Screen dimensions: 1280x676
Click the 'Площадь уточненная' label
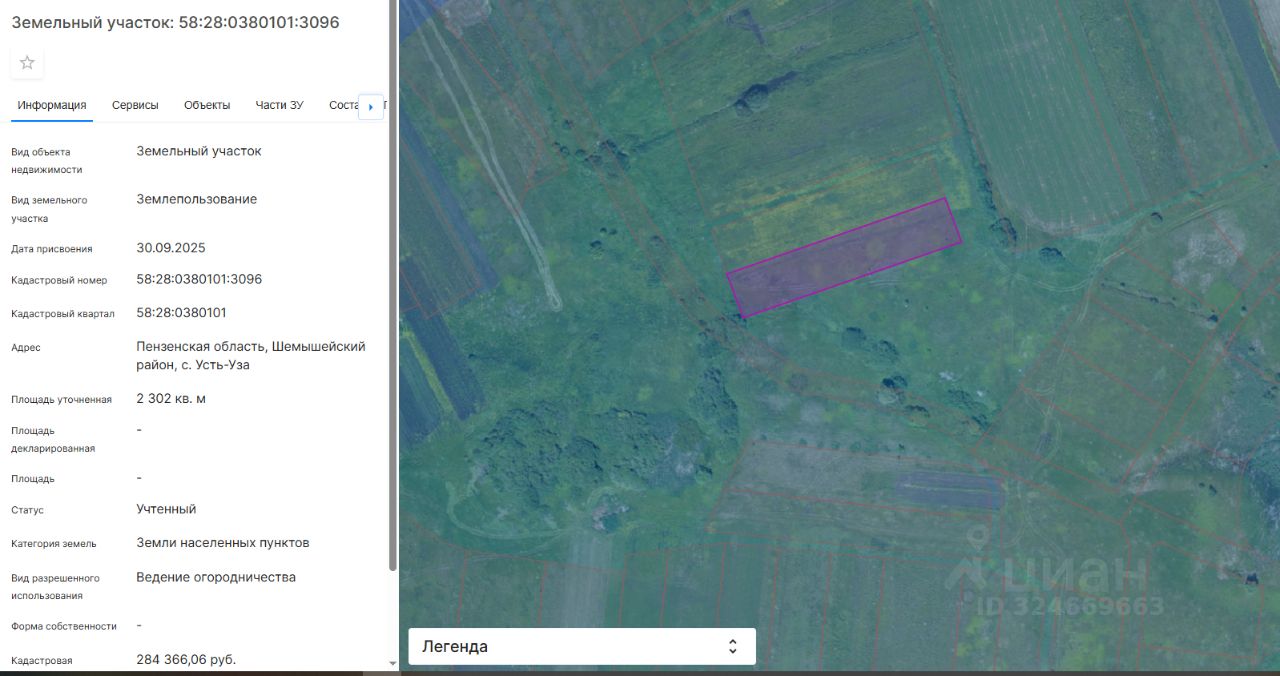click(x=61, y=399)
